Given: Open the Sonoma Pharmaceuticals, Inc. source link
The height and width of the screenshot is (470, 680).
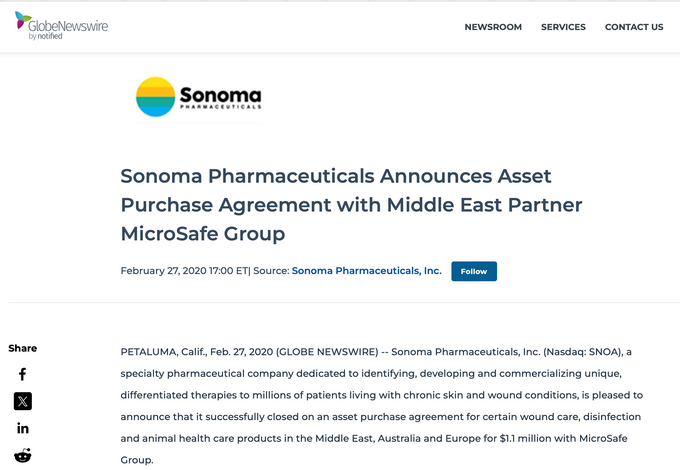Looking at the screenshot, I should click(366, 271).
